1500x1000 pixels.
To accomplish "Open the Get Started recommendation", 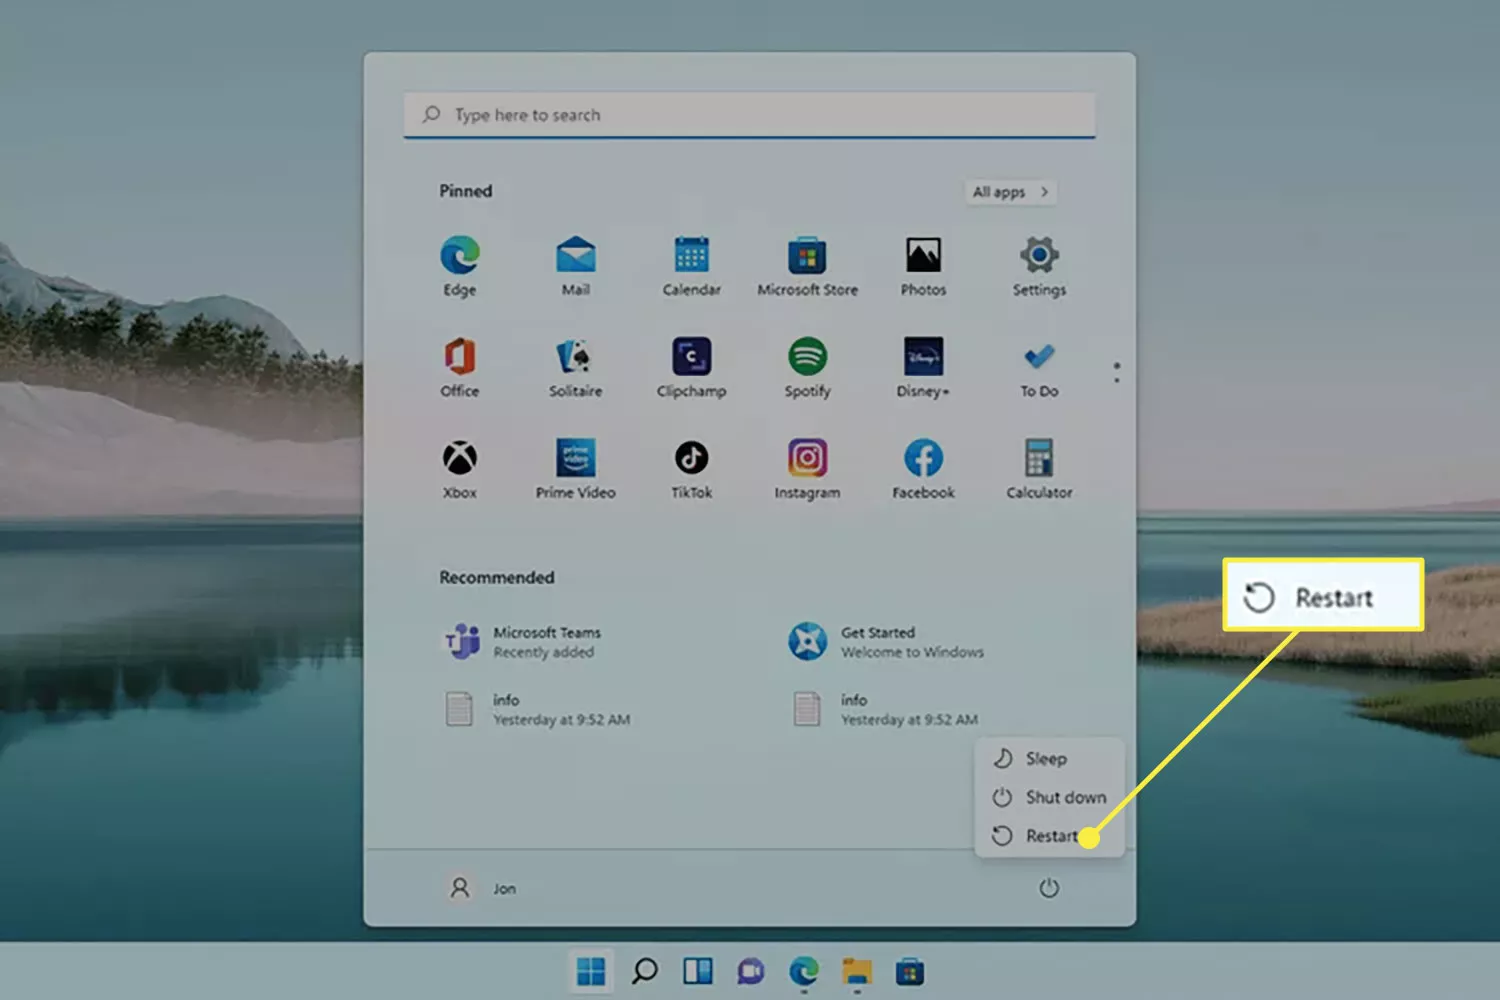I will [x=886, y=642].
